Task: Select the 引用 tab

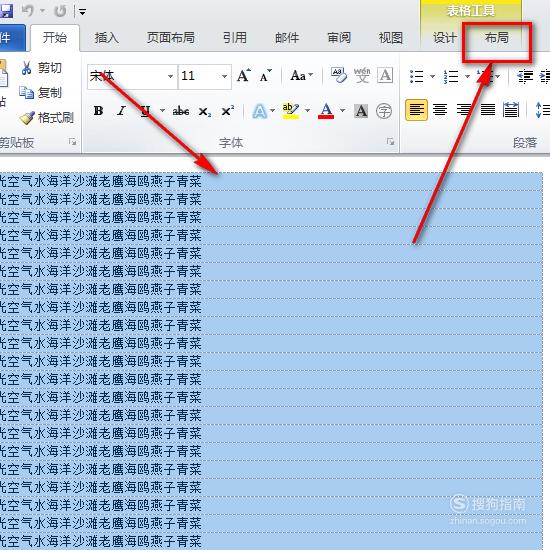Action: 235,38
